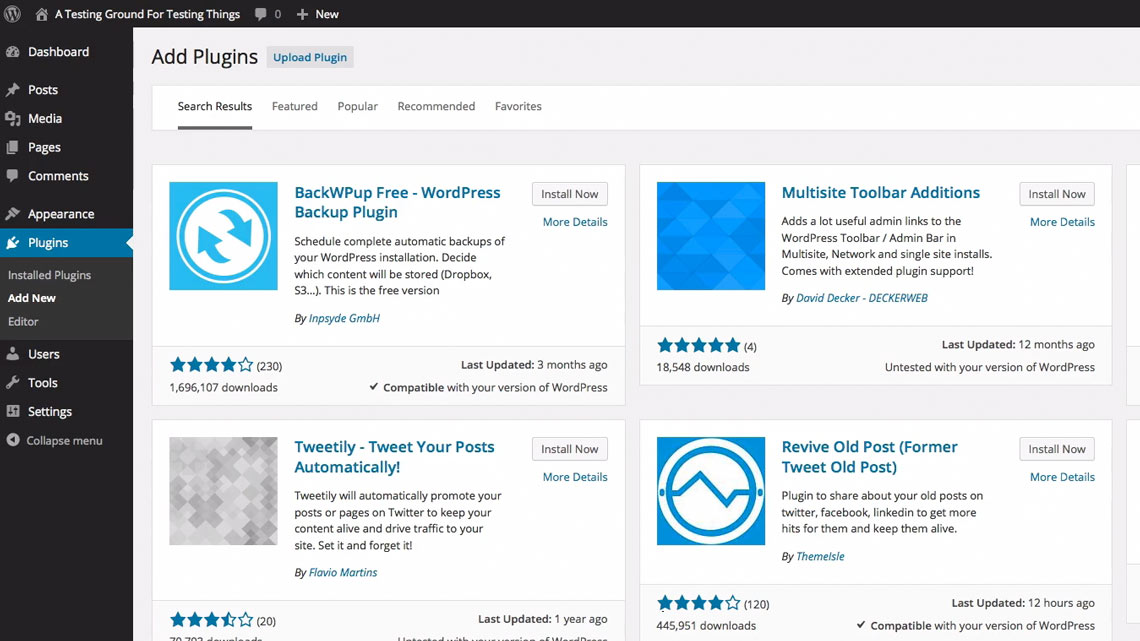The width and height of the screenshot is (1140, 641).
Task: Switch to the Featured tab
Action: tap(294, 106)
